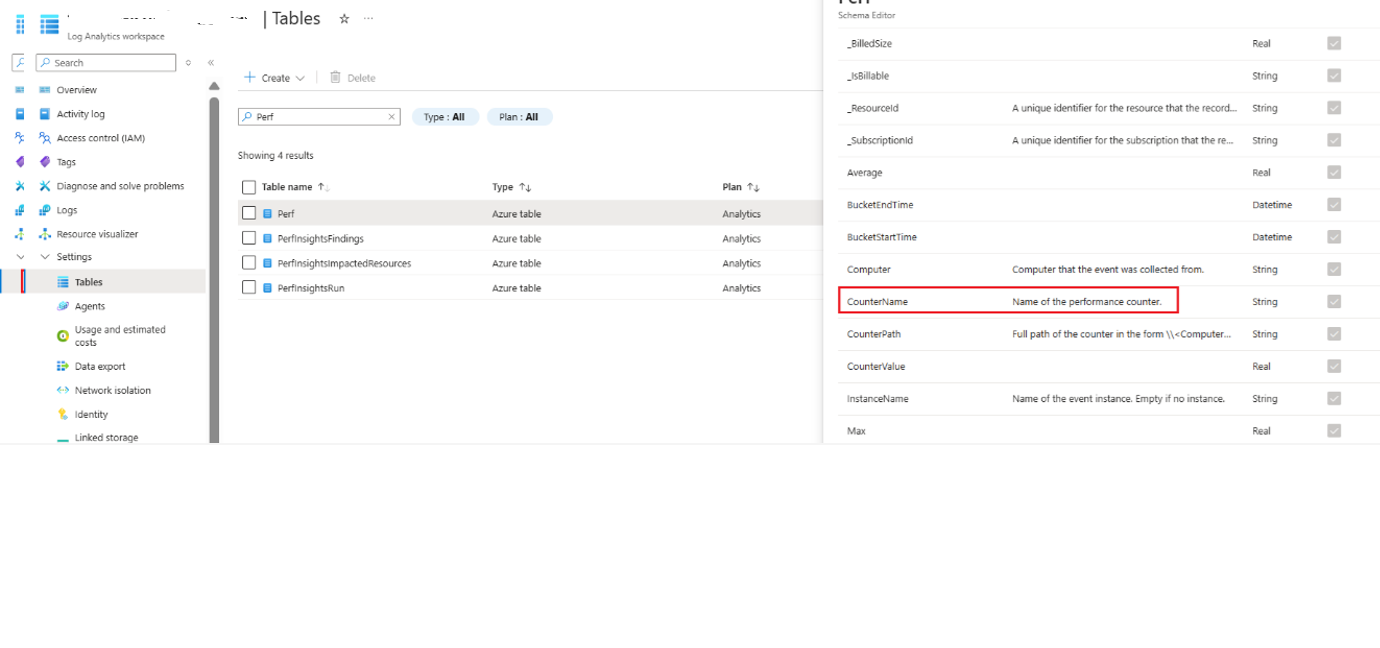Click the _IsBillable column name
This screenshot has width=1380, height=648.
click(868, 76)
